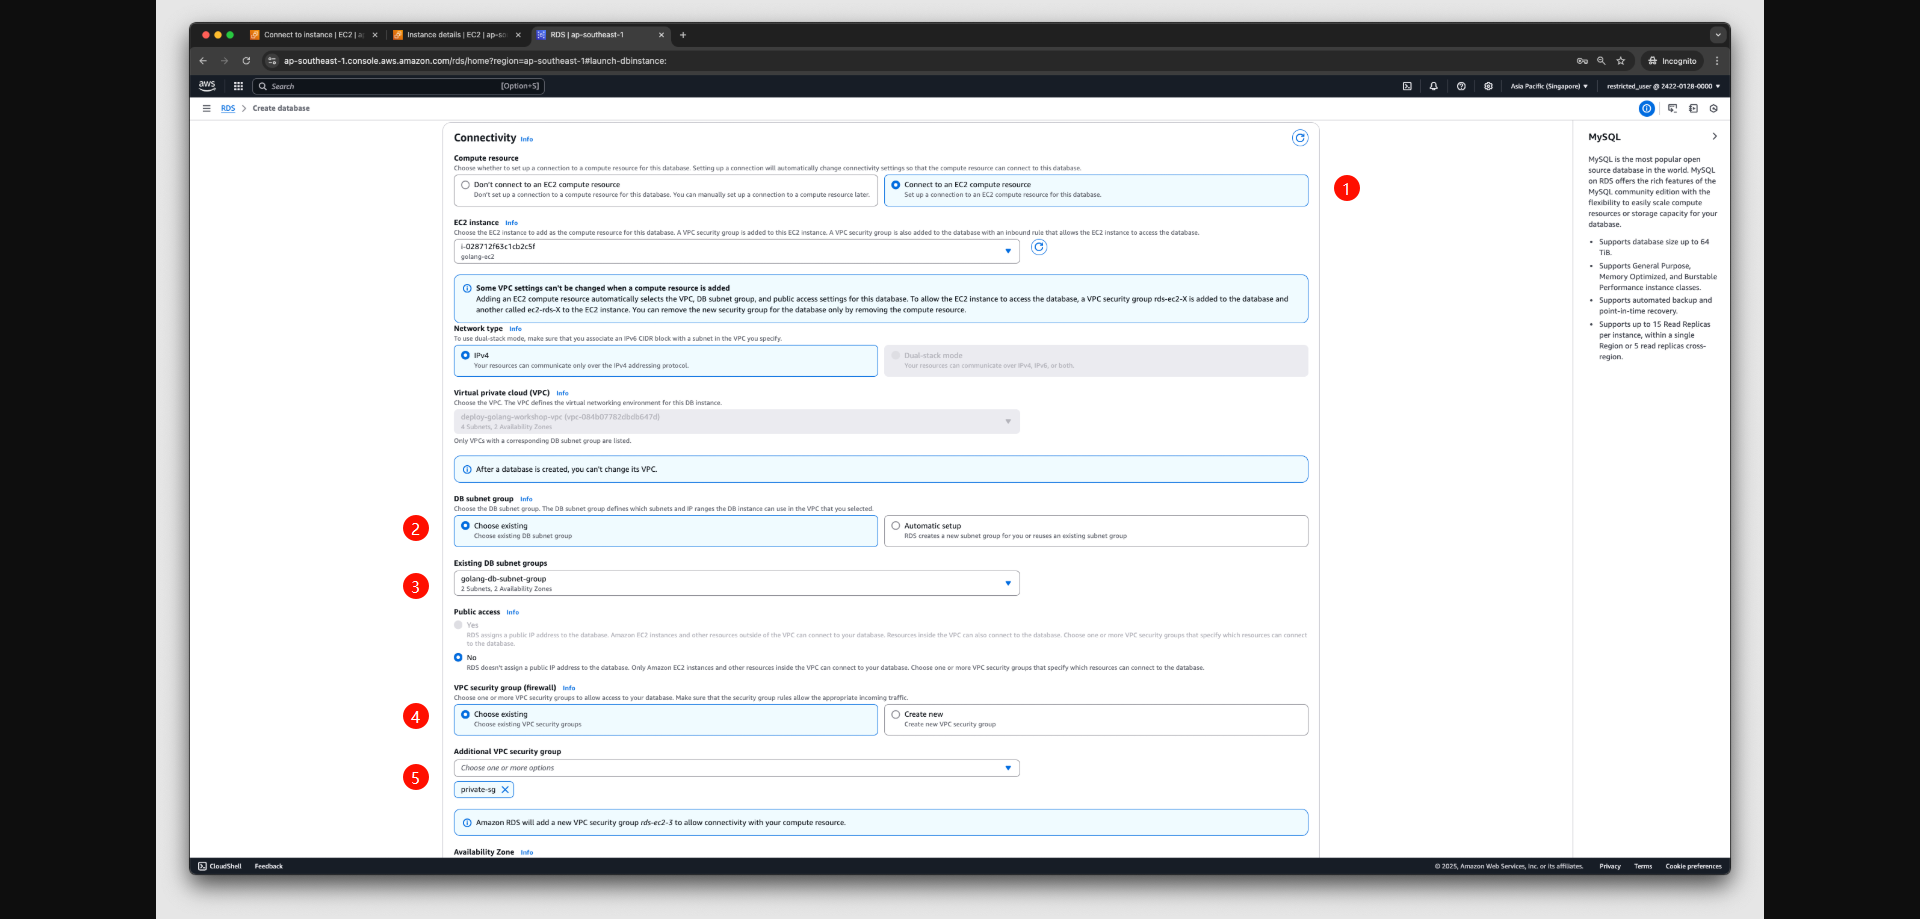Select Connect to an EC2 compute resource
Viewport: 1920px width, 919px height.
(x=1096, y=190)
